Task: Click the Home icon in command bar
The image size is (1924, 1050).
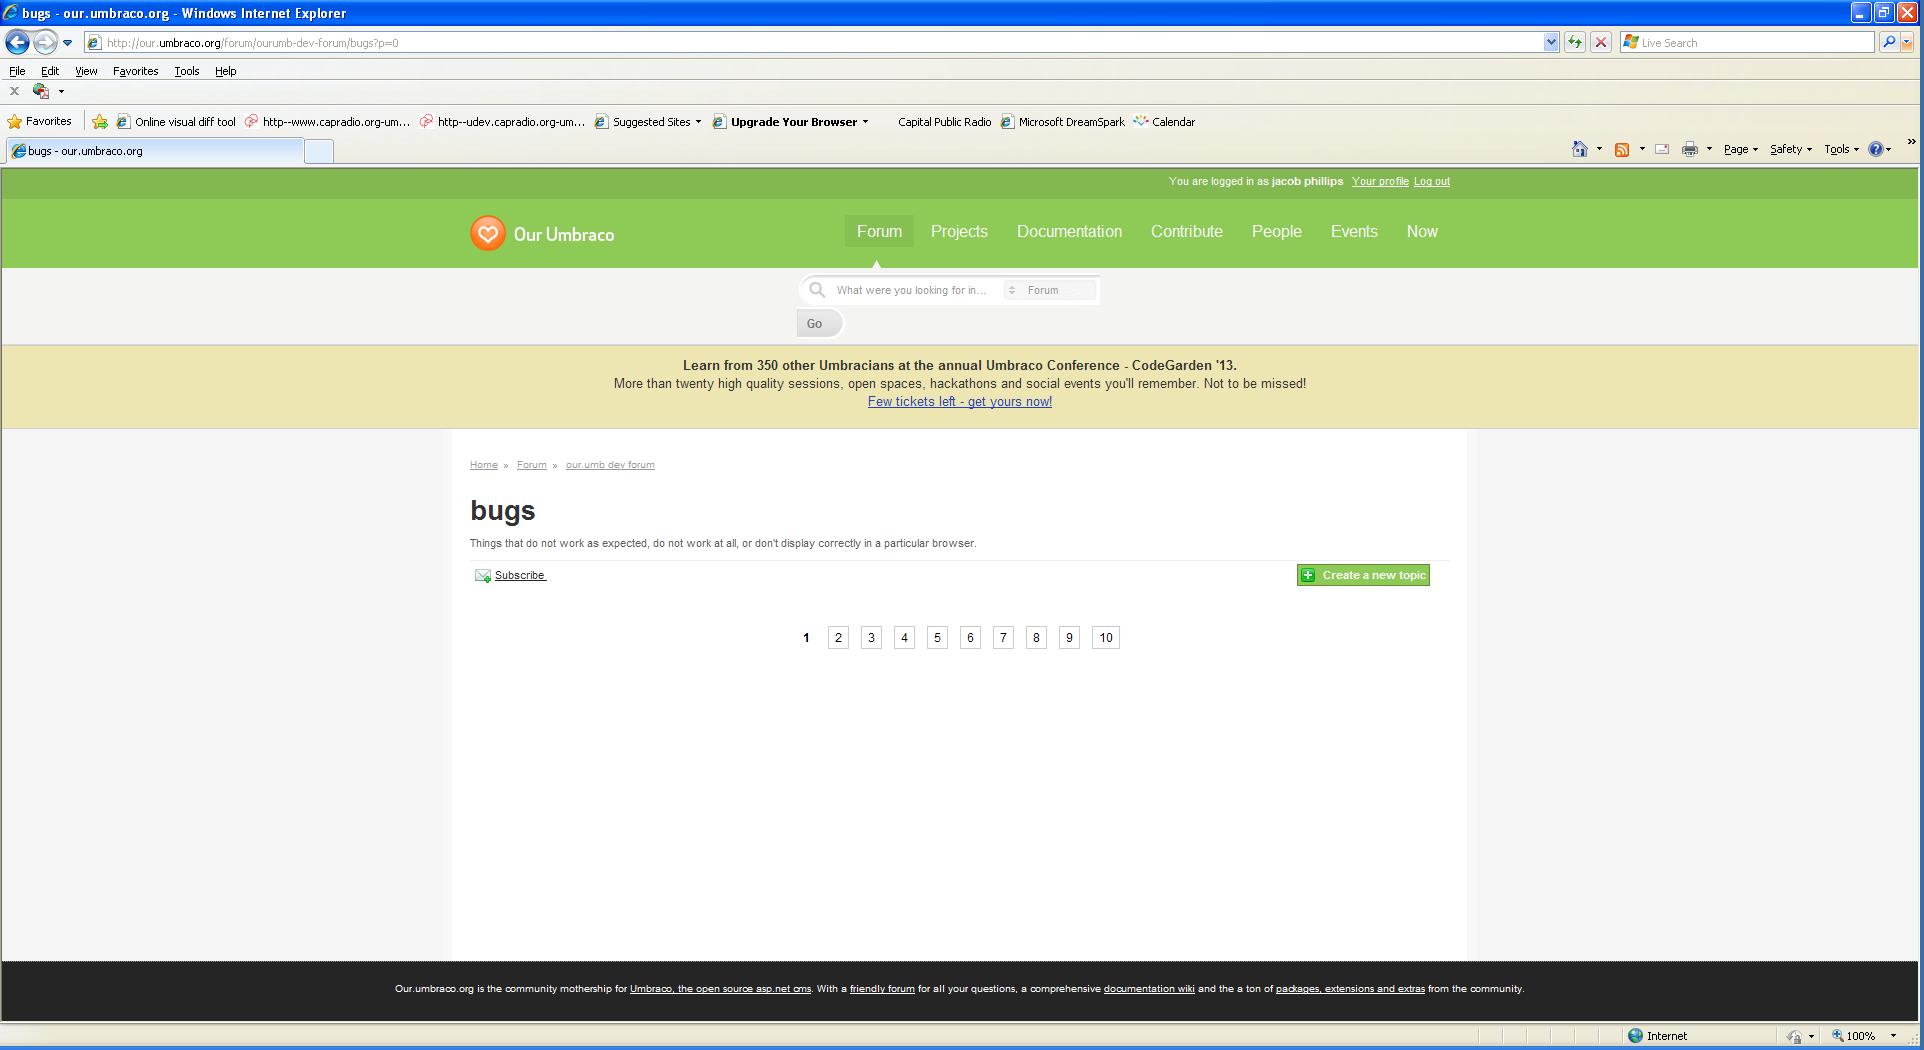Action: point(1579,149)
